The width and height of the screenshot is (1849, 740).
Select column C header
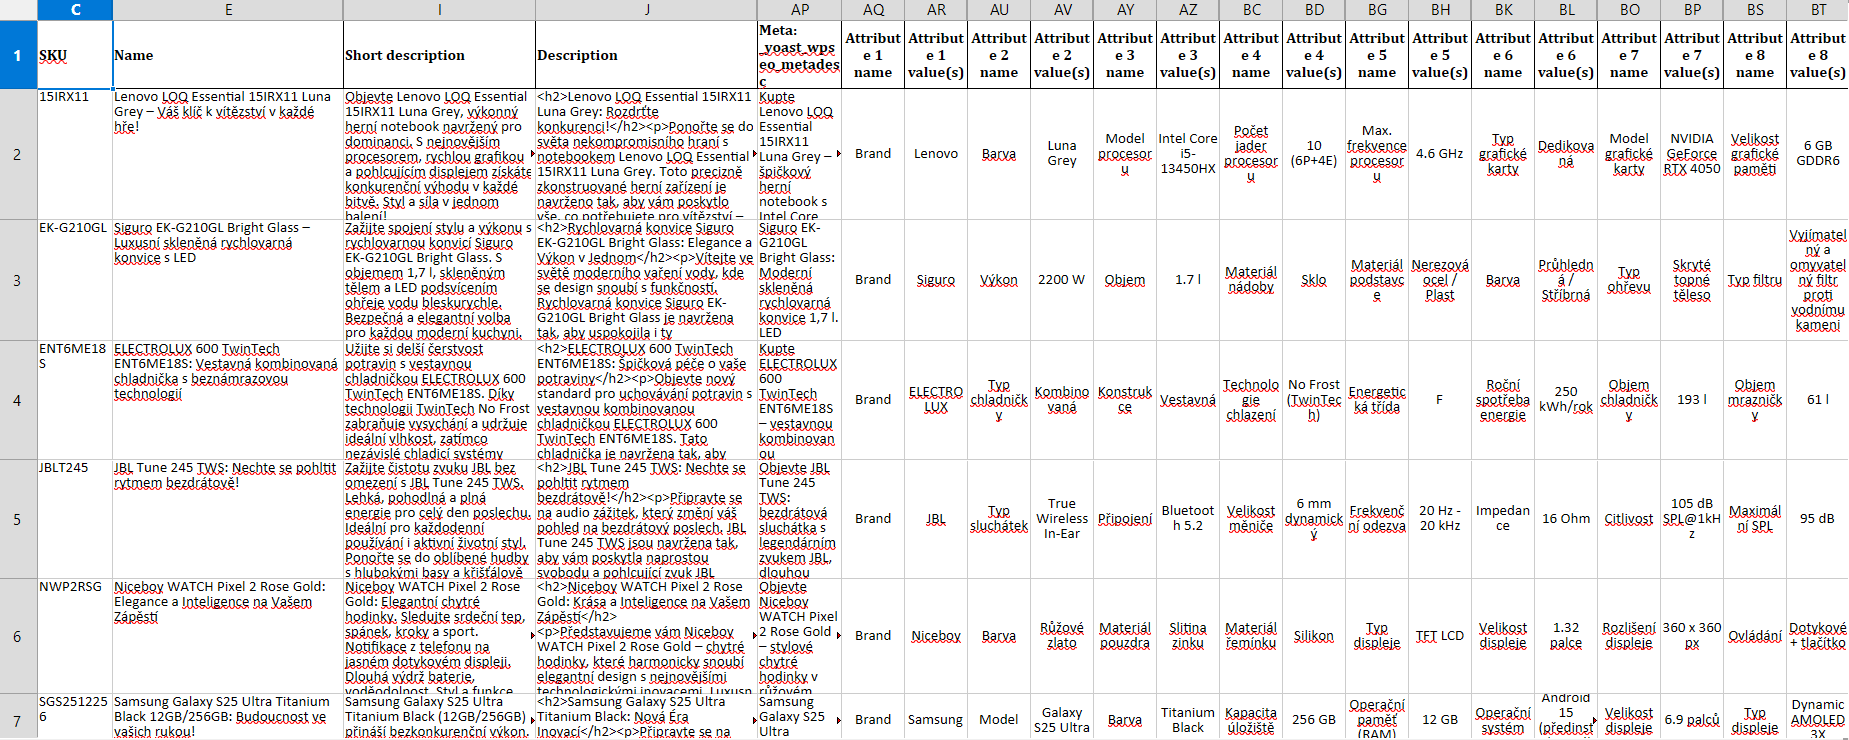click(x=75, y=10)
